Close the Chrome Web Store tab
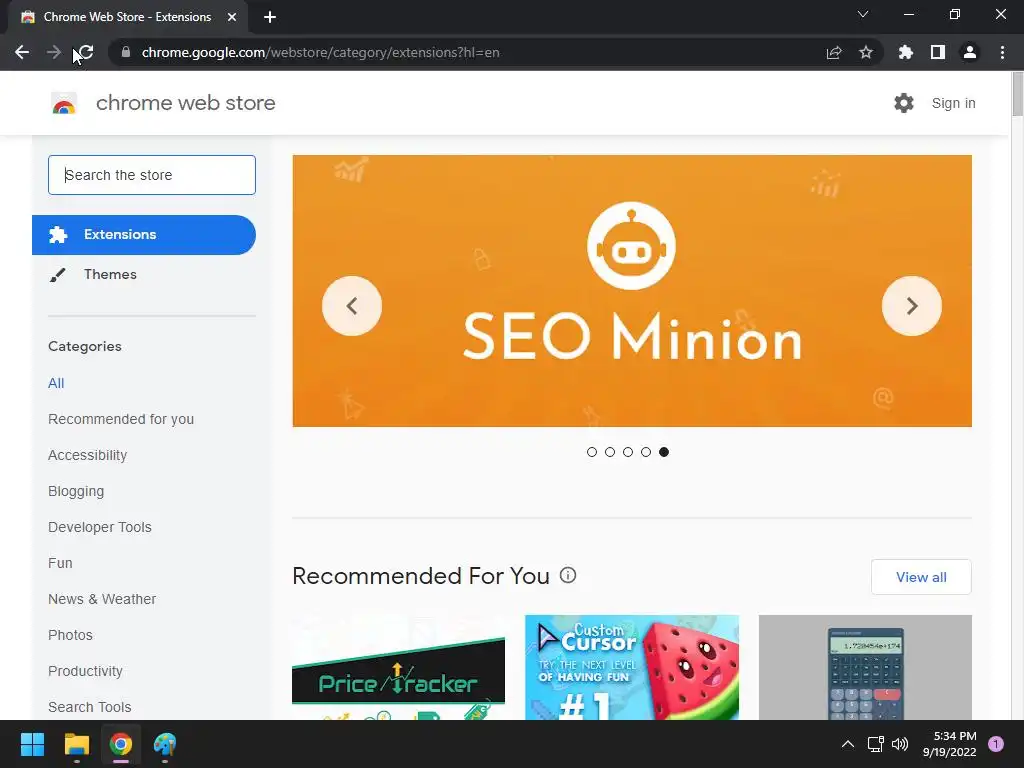This screenshot has height=768, width=1024. [232, 17]
